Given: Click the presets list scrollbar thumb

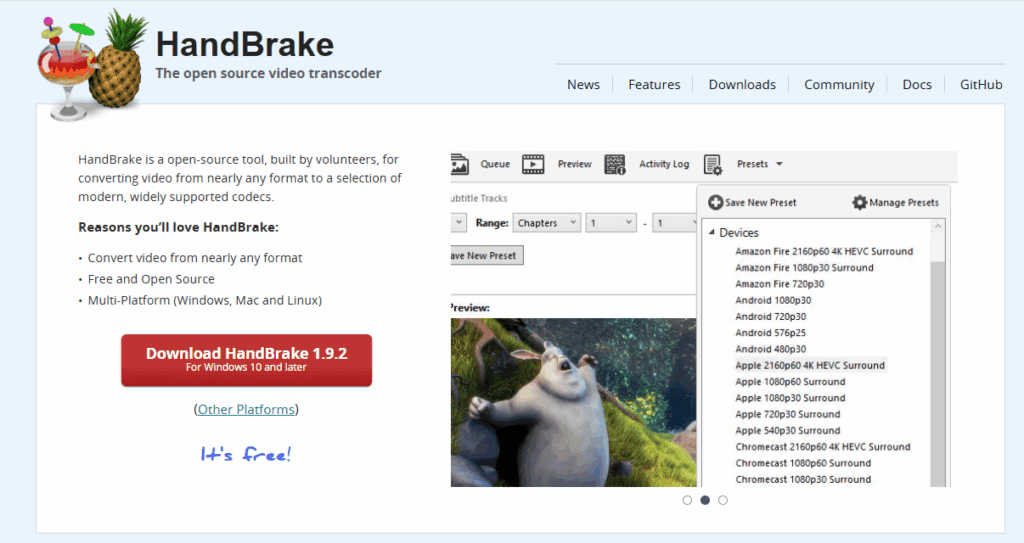Looking at the screenshot, I should [938, 372].
